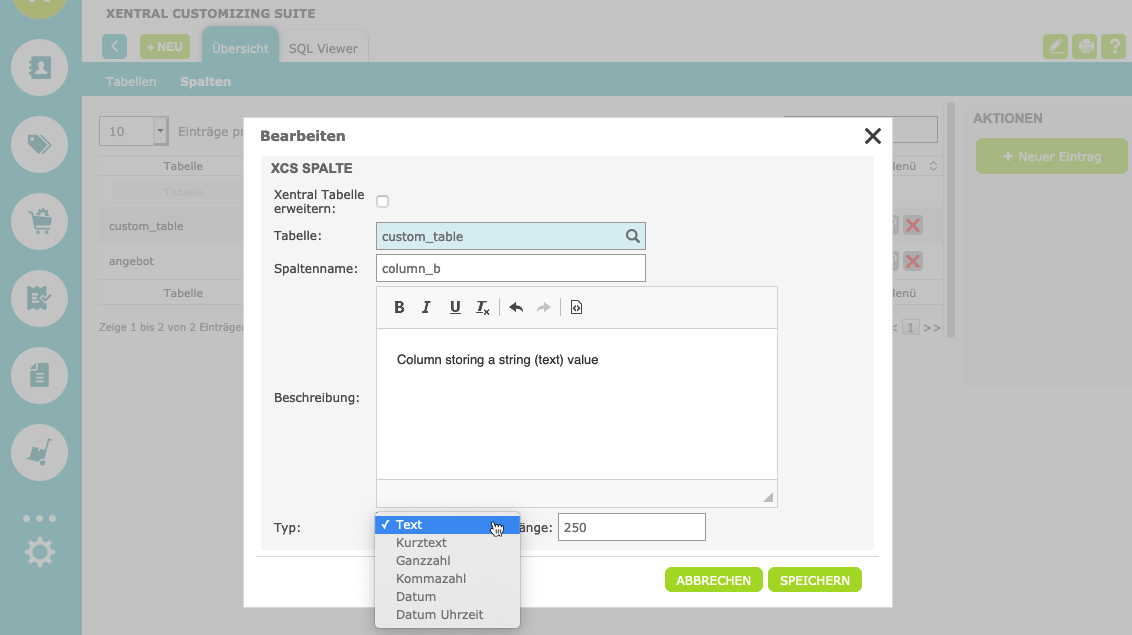Viewport: 1132px width, 635px height.
Task: Open source code view in editor
Action: 576,307
